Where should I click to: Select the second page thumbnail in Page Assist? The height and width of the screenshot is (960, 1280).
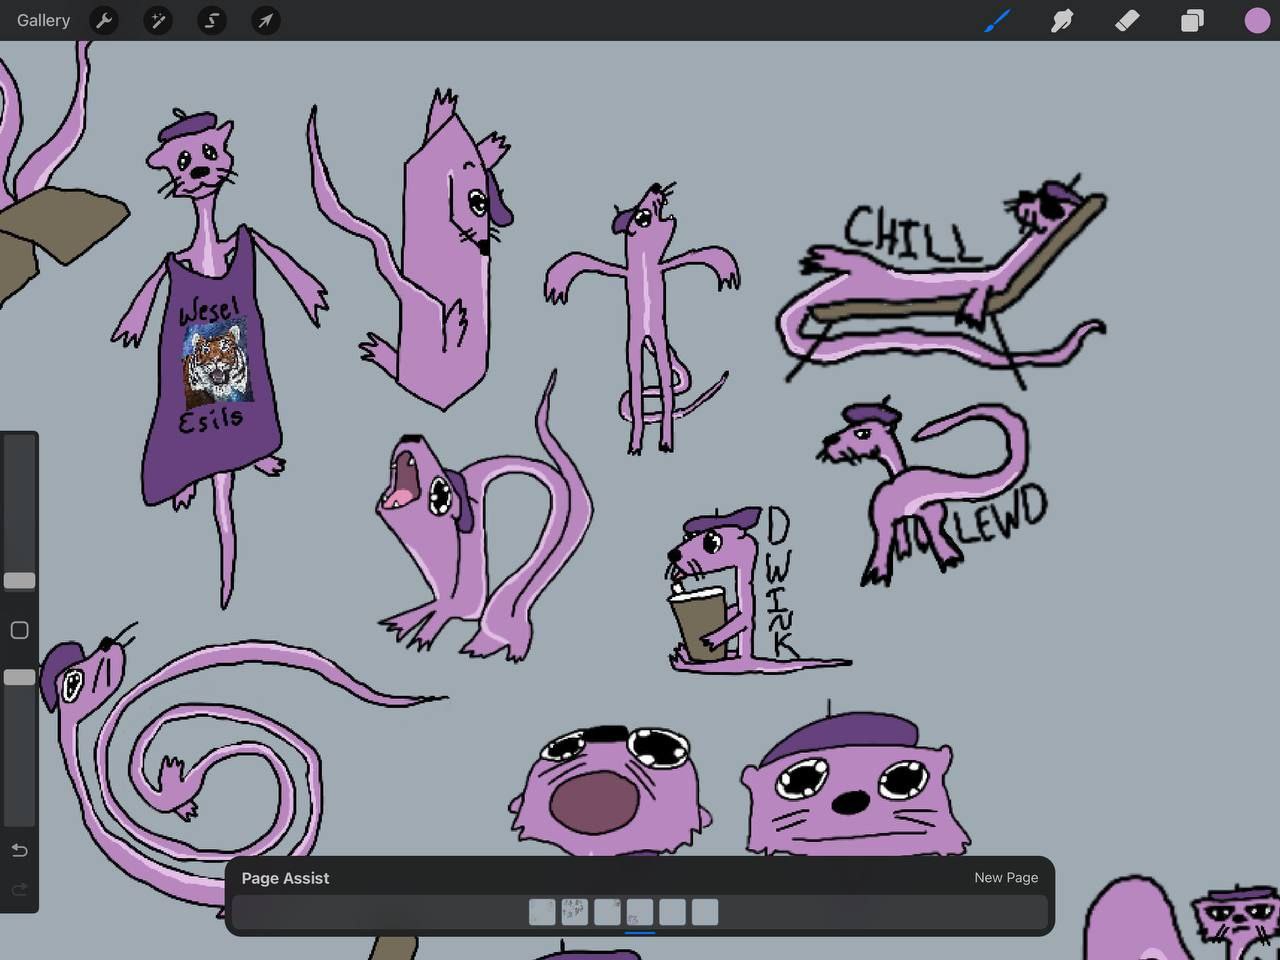tap(574, 912)
